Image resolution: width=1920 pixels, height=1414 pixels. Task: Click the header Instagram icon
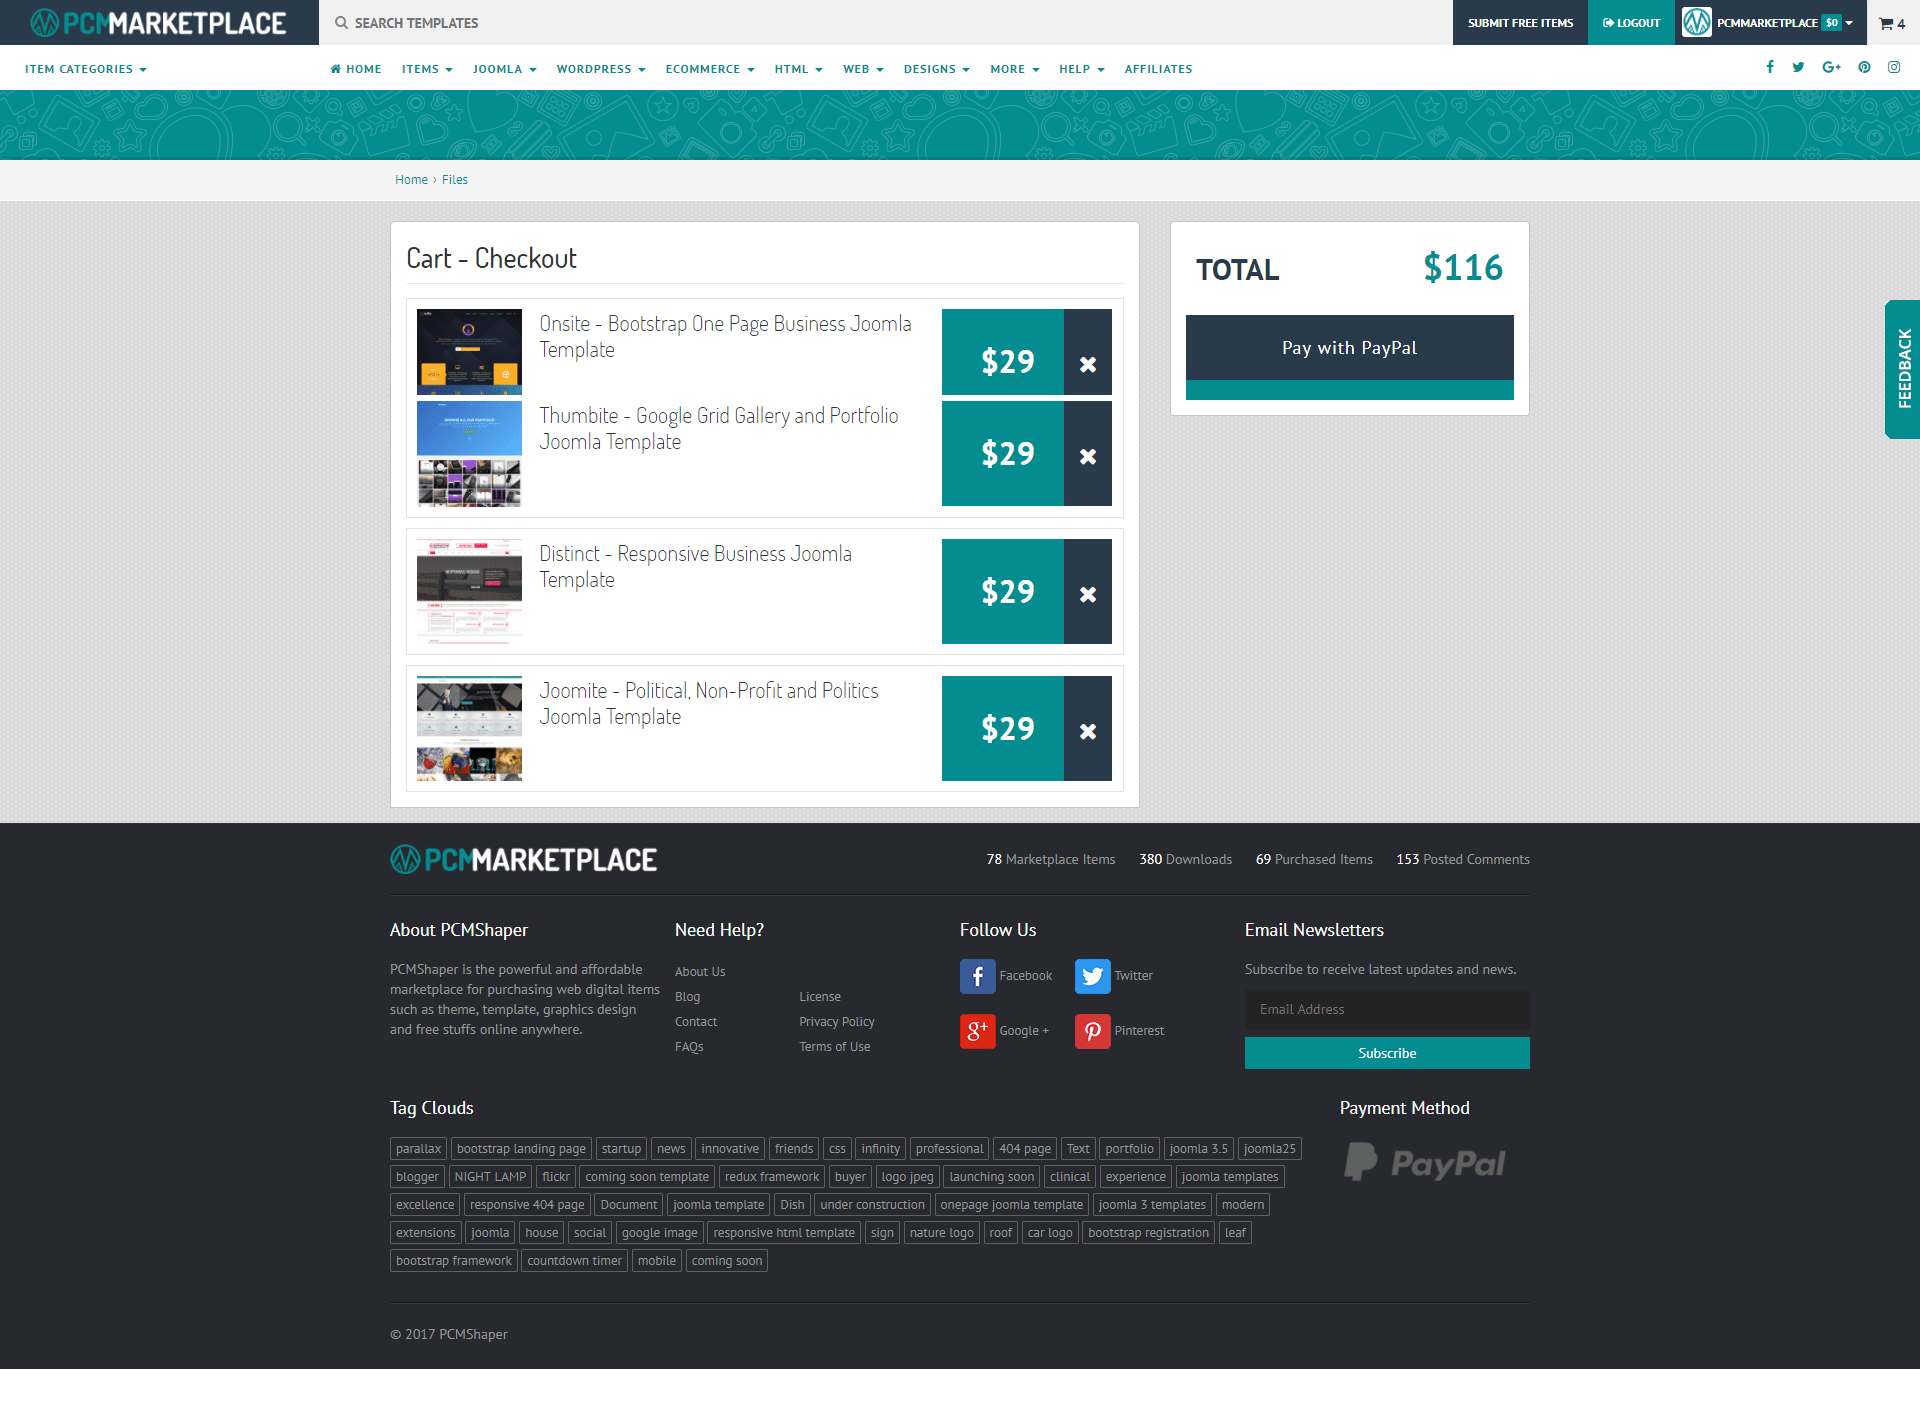(1894, 67)
